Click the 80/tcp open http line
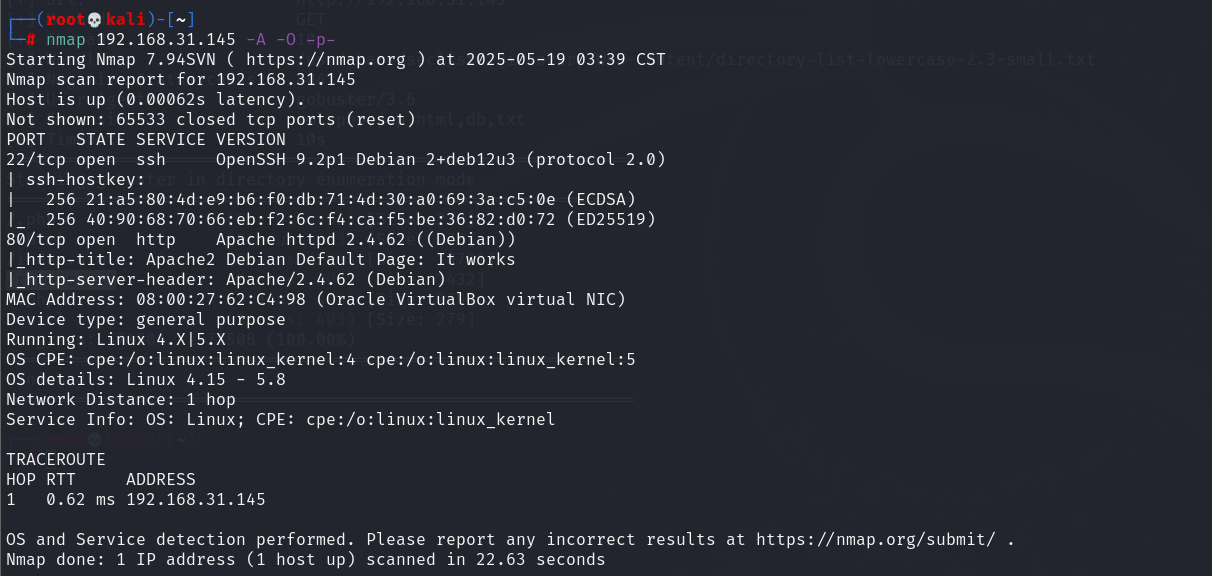Image resolution: width=1212 pixels, height=576 pixels. click(x=261, y=239)
